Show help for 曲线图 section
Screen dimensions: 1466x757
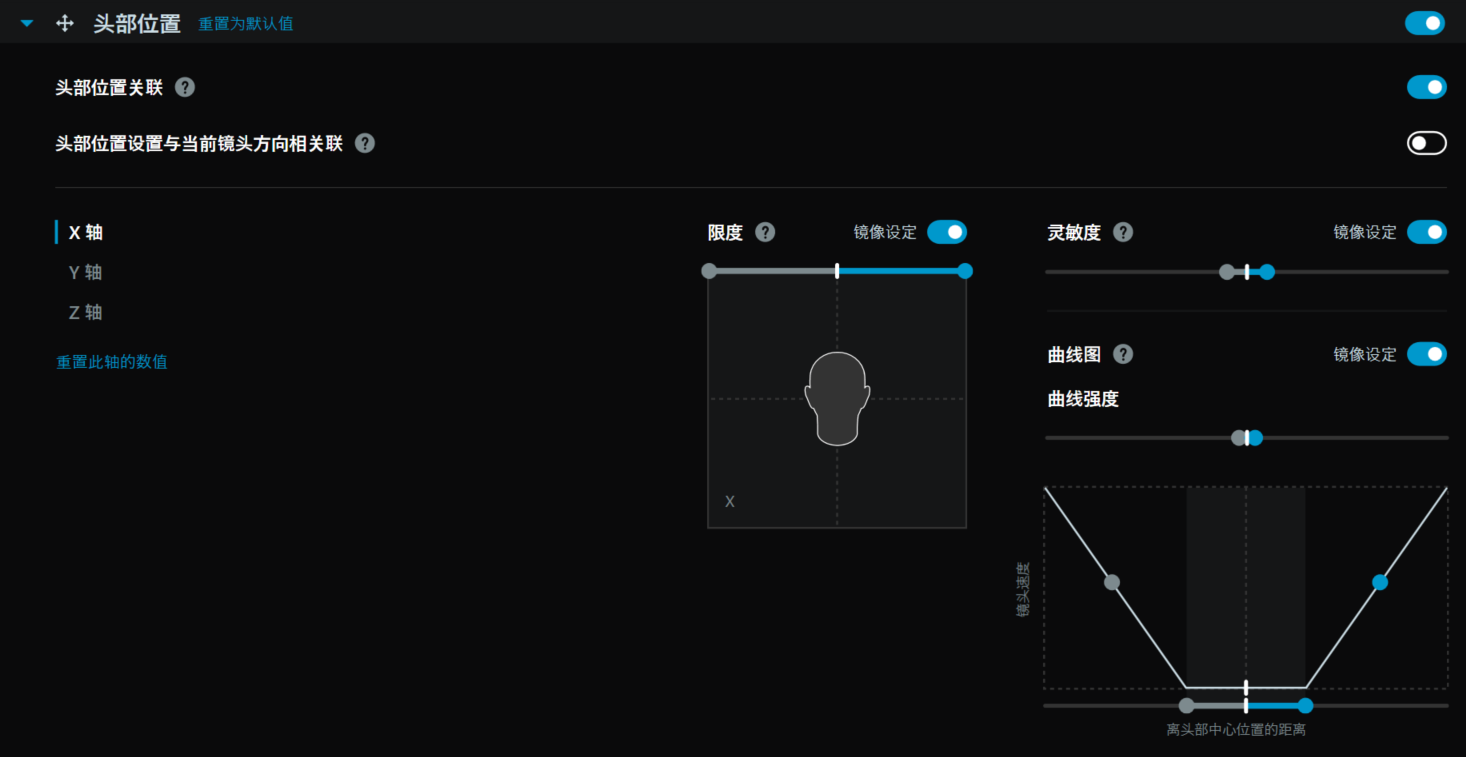(1123, 354)
